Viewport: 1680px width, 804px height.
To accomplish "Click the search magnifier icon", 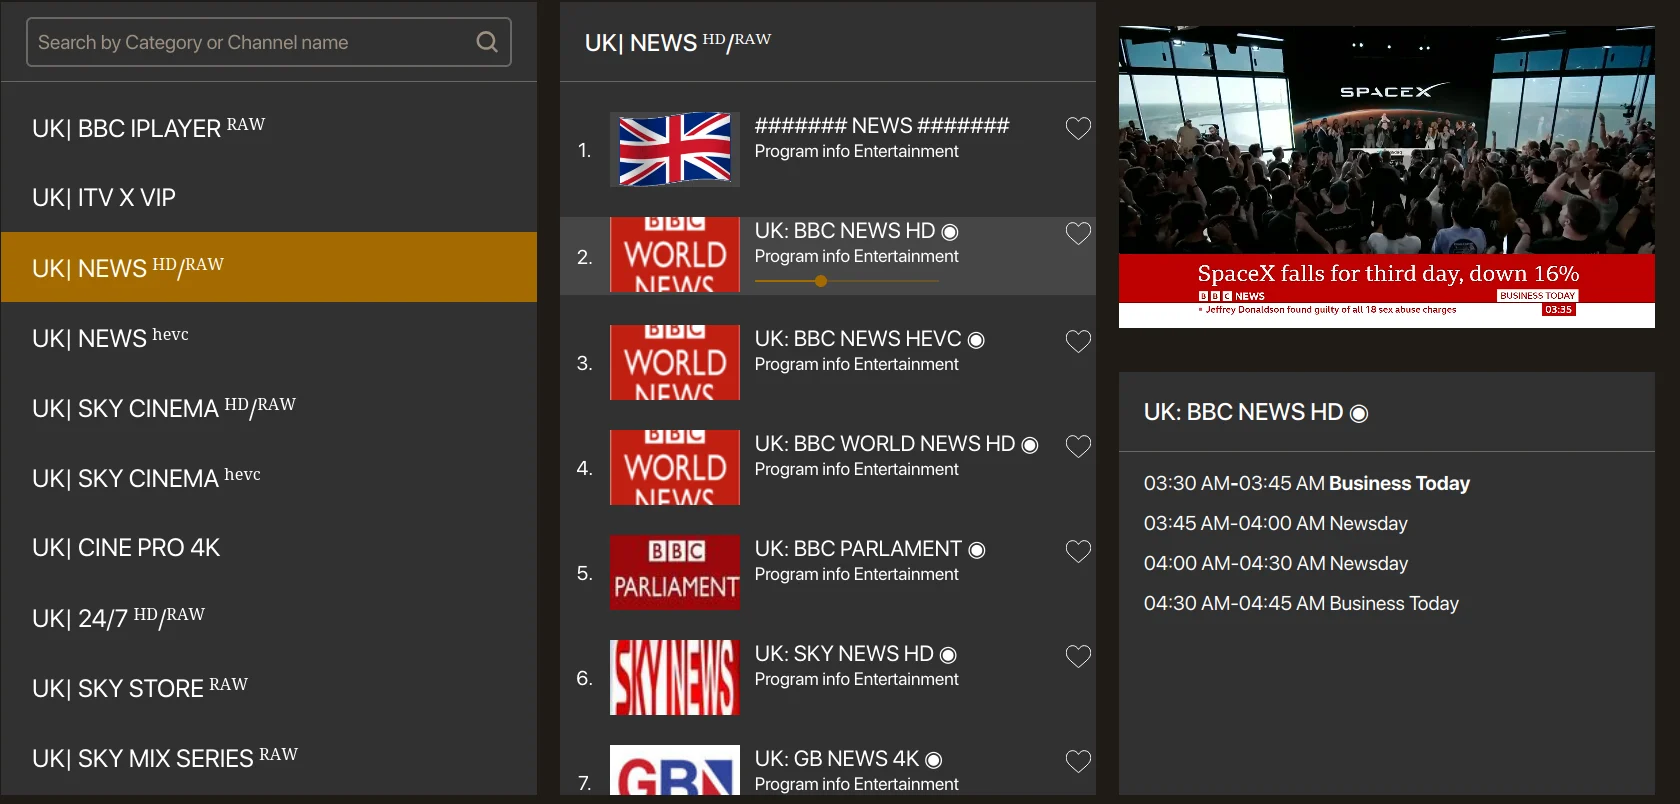I will coord(487,42).
